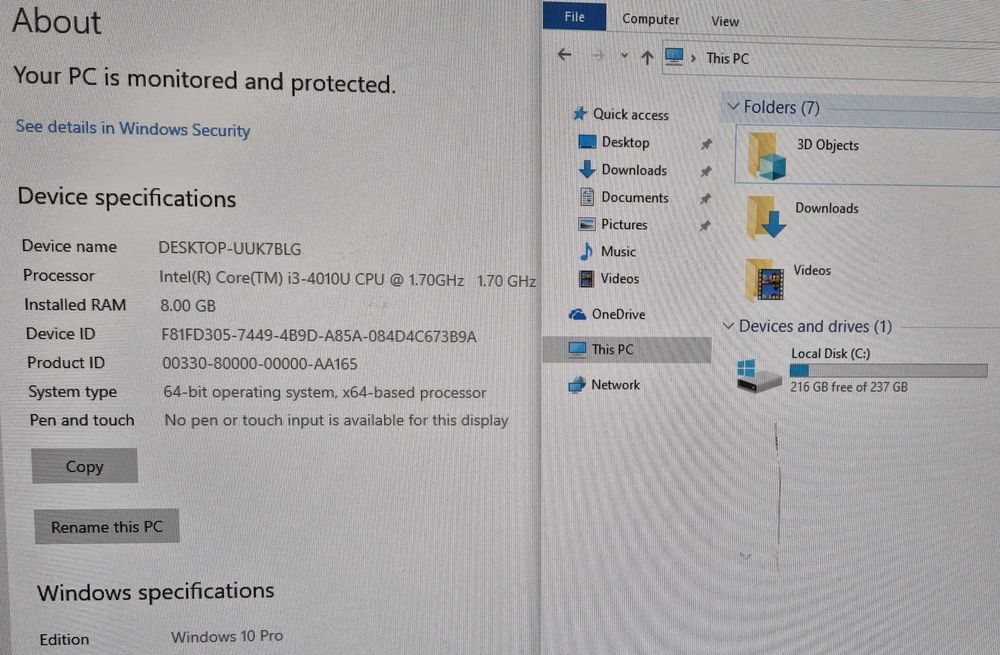The height and width of the screenshot is (655, 1000).
Task: Open recent locations dropdown arrow
Action: pyautogui.click(x=624, y=56)
